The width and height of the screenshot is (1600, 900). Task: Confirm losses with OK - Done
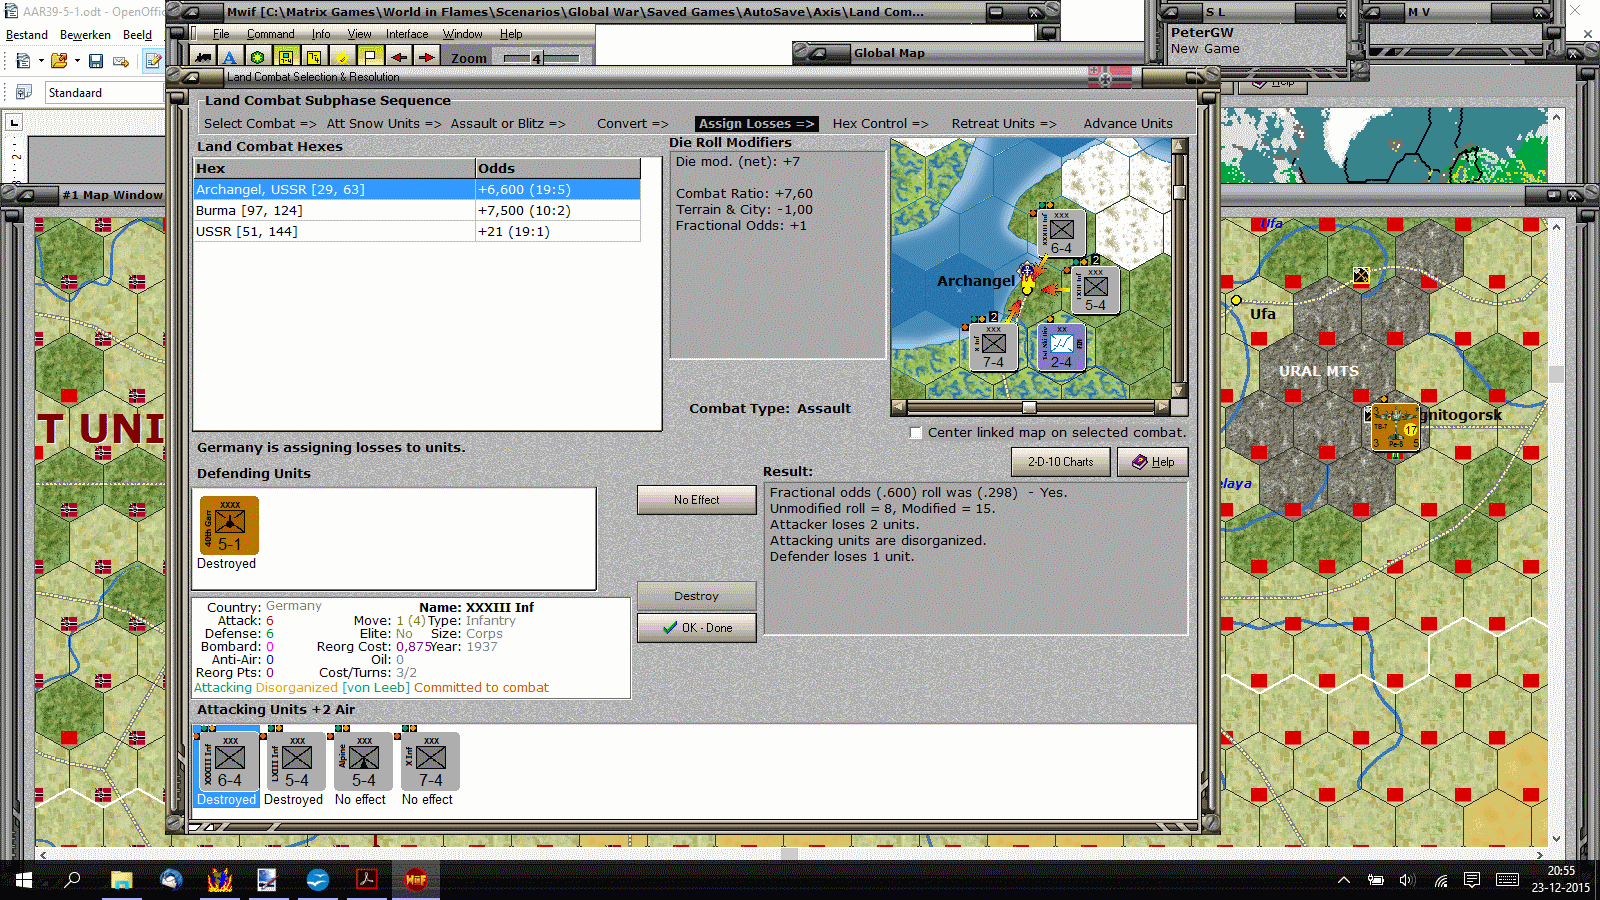[696, 628]
